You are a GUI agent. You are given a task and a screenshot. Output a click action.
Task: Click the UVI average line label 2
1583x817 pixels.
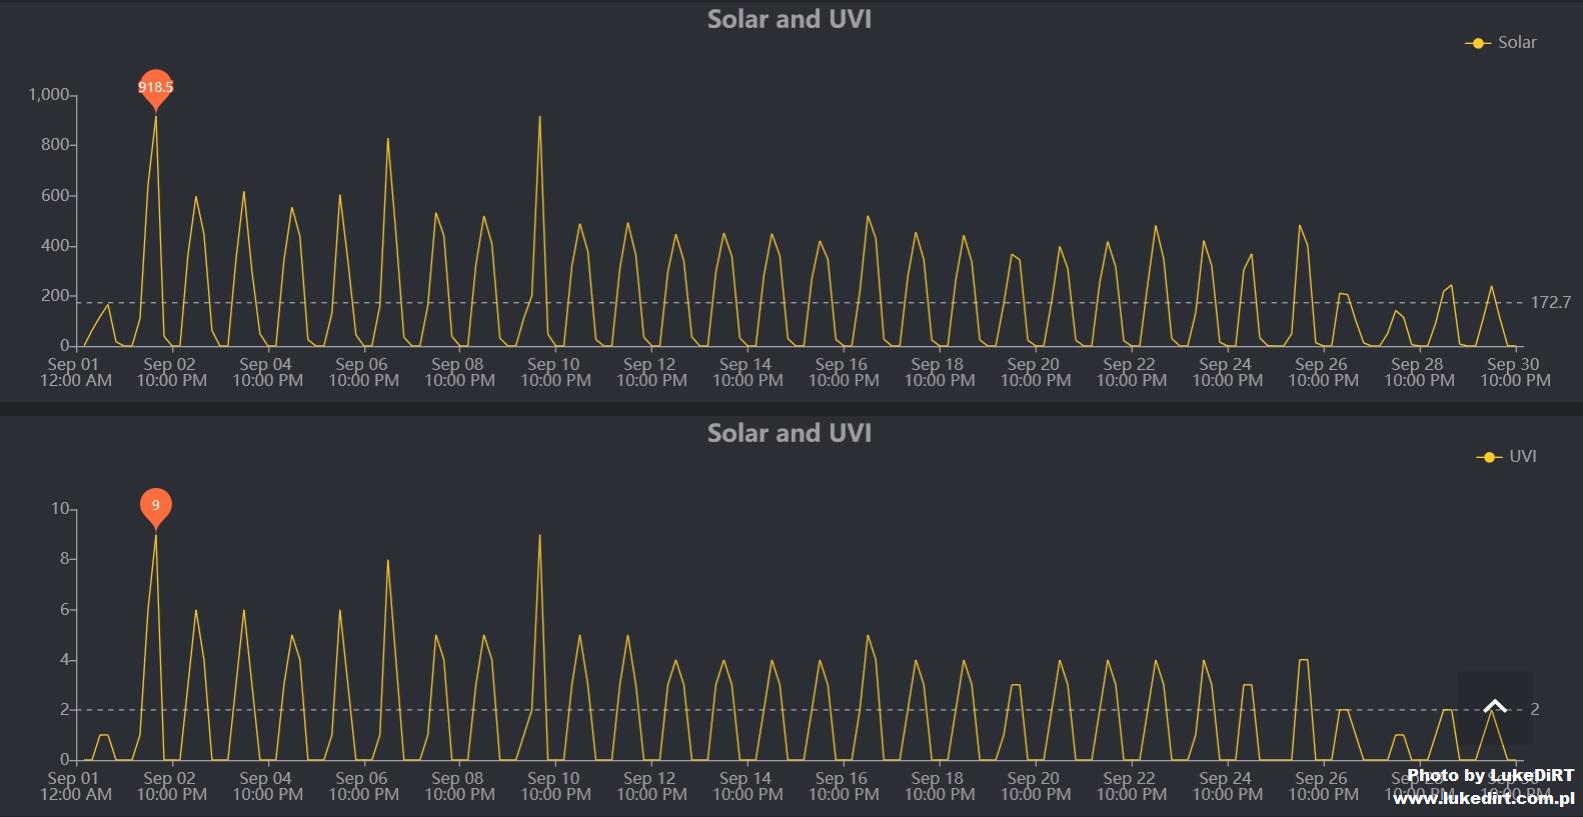click(x=1535, y=709)
